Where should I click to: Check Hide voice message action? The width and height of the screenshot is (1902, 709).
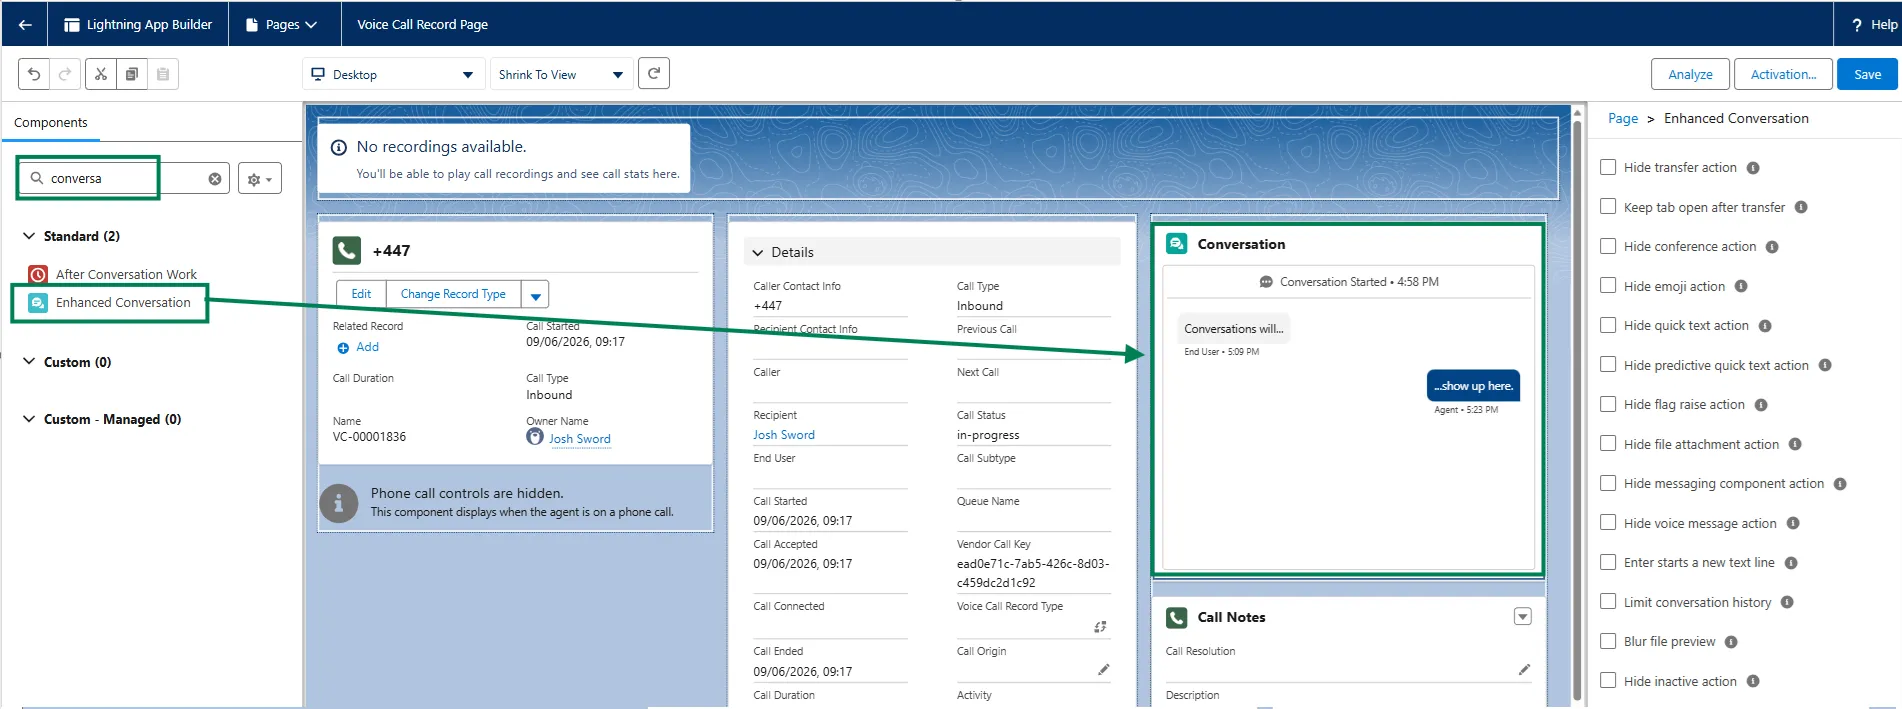pyautogui.click(x=1608, y=522)
